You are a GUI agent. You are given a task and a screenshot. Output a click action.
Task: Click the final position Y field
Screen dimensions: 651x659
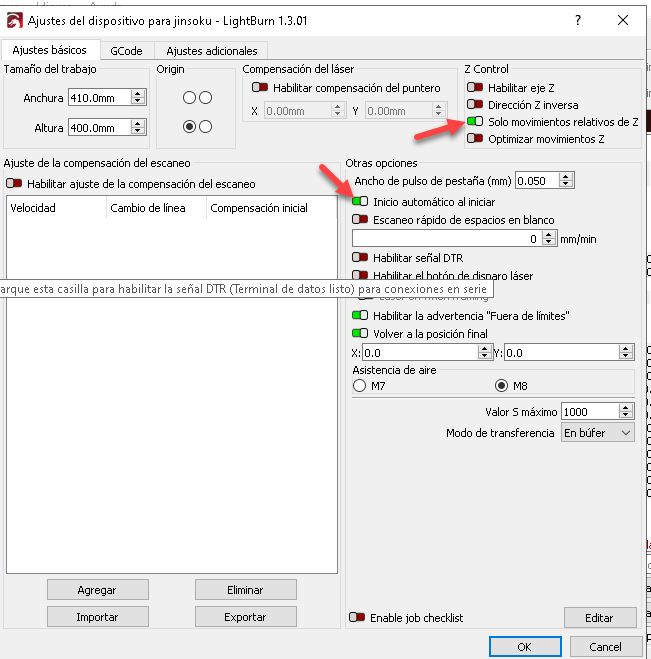562,353
